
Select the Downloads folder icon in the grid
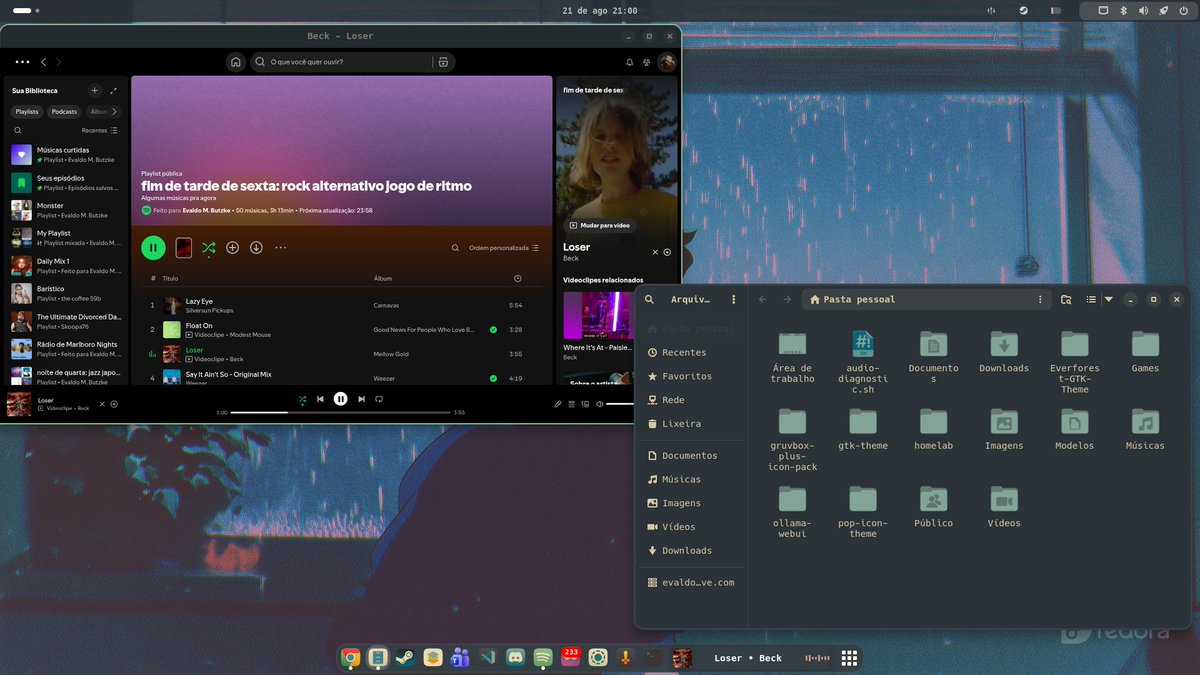(x=1004, y=344)
